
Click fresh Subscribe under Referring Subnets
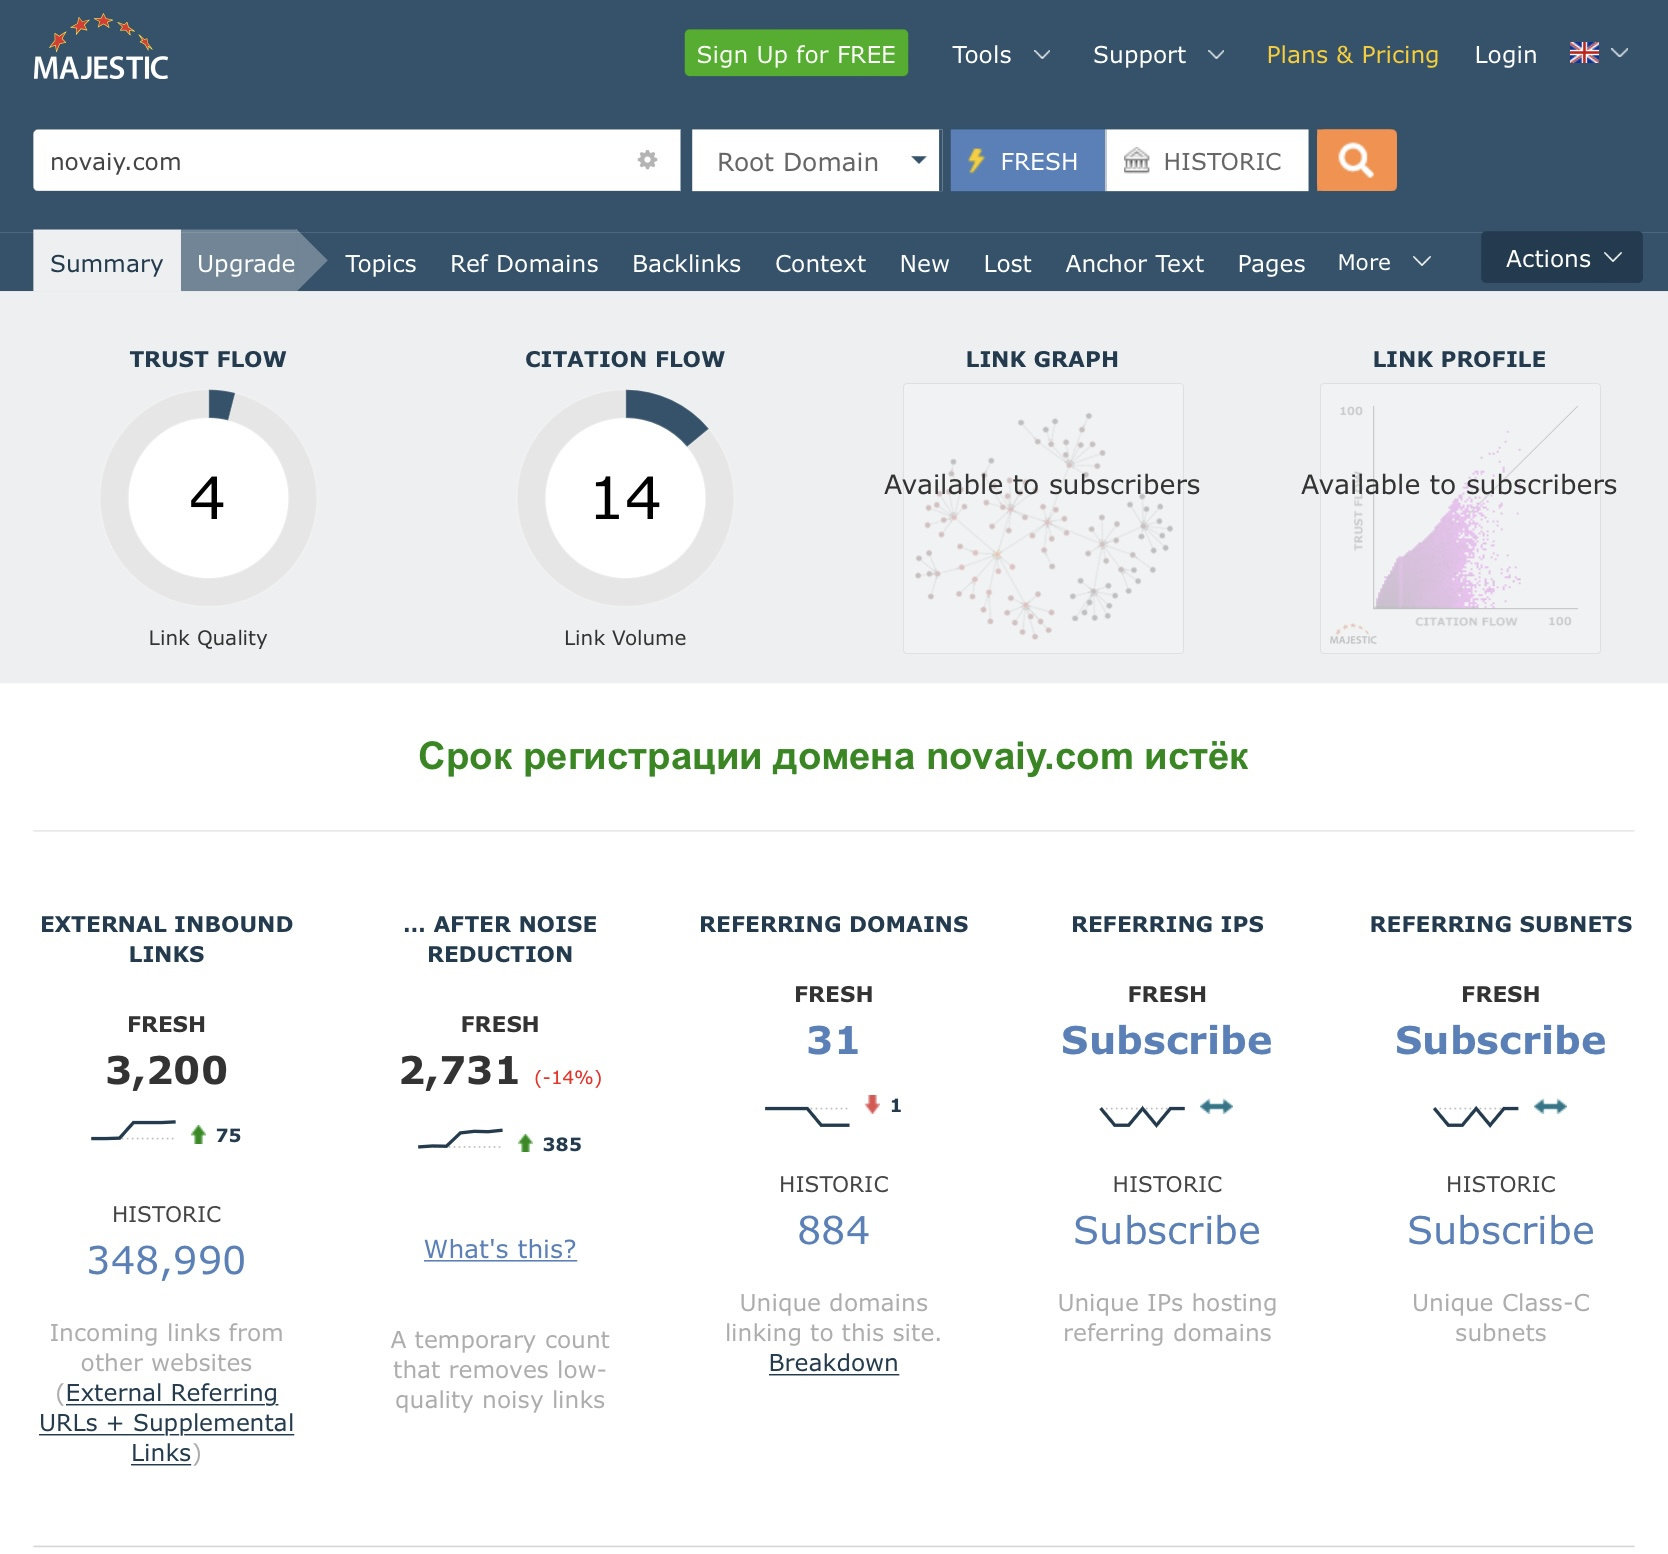coord(1500,1040)
